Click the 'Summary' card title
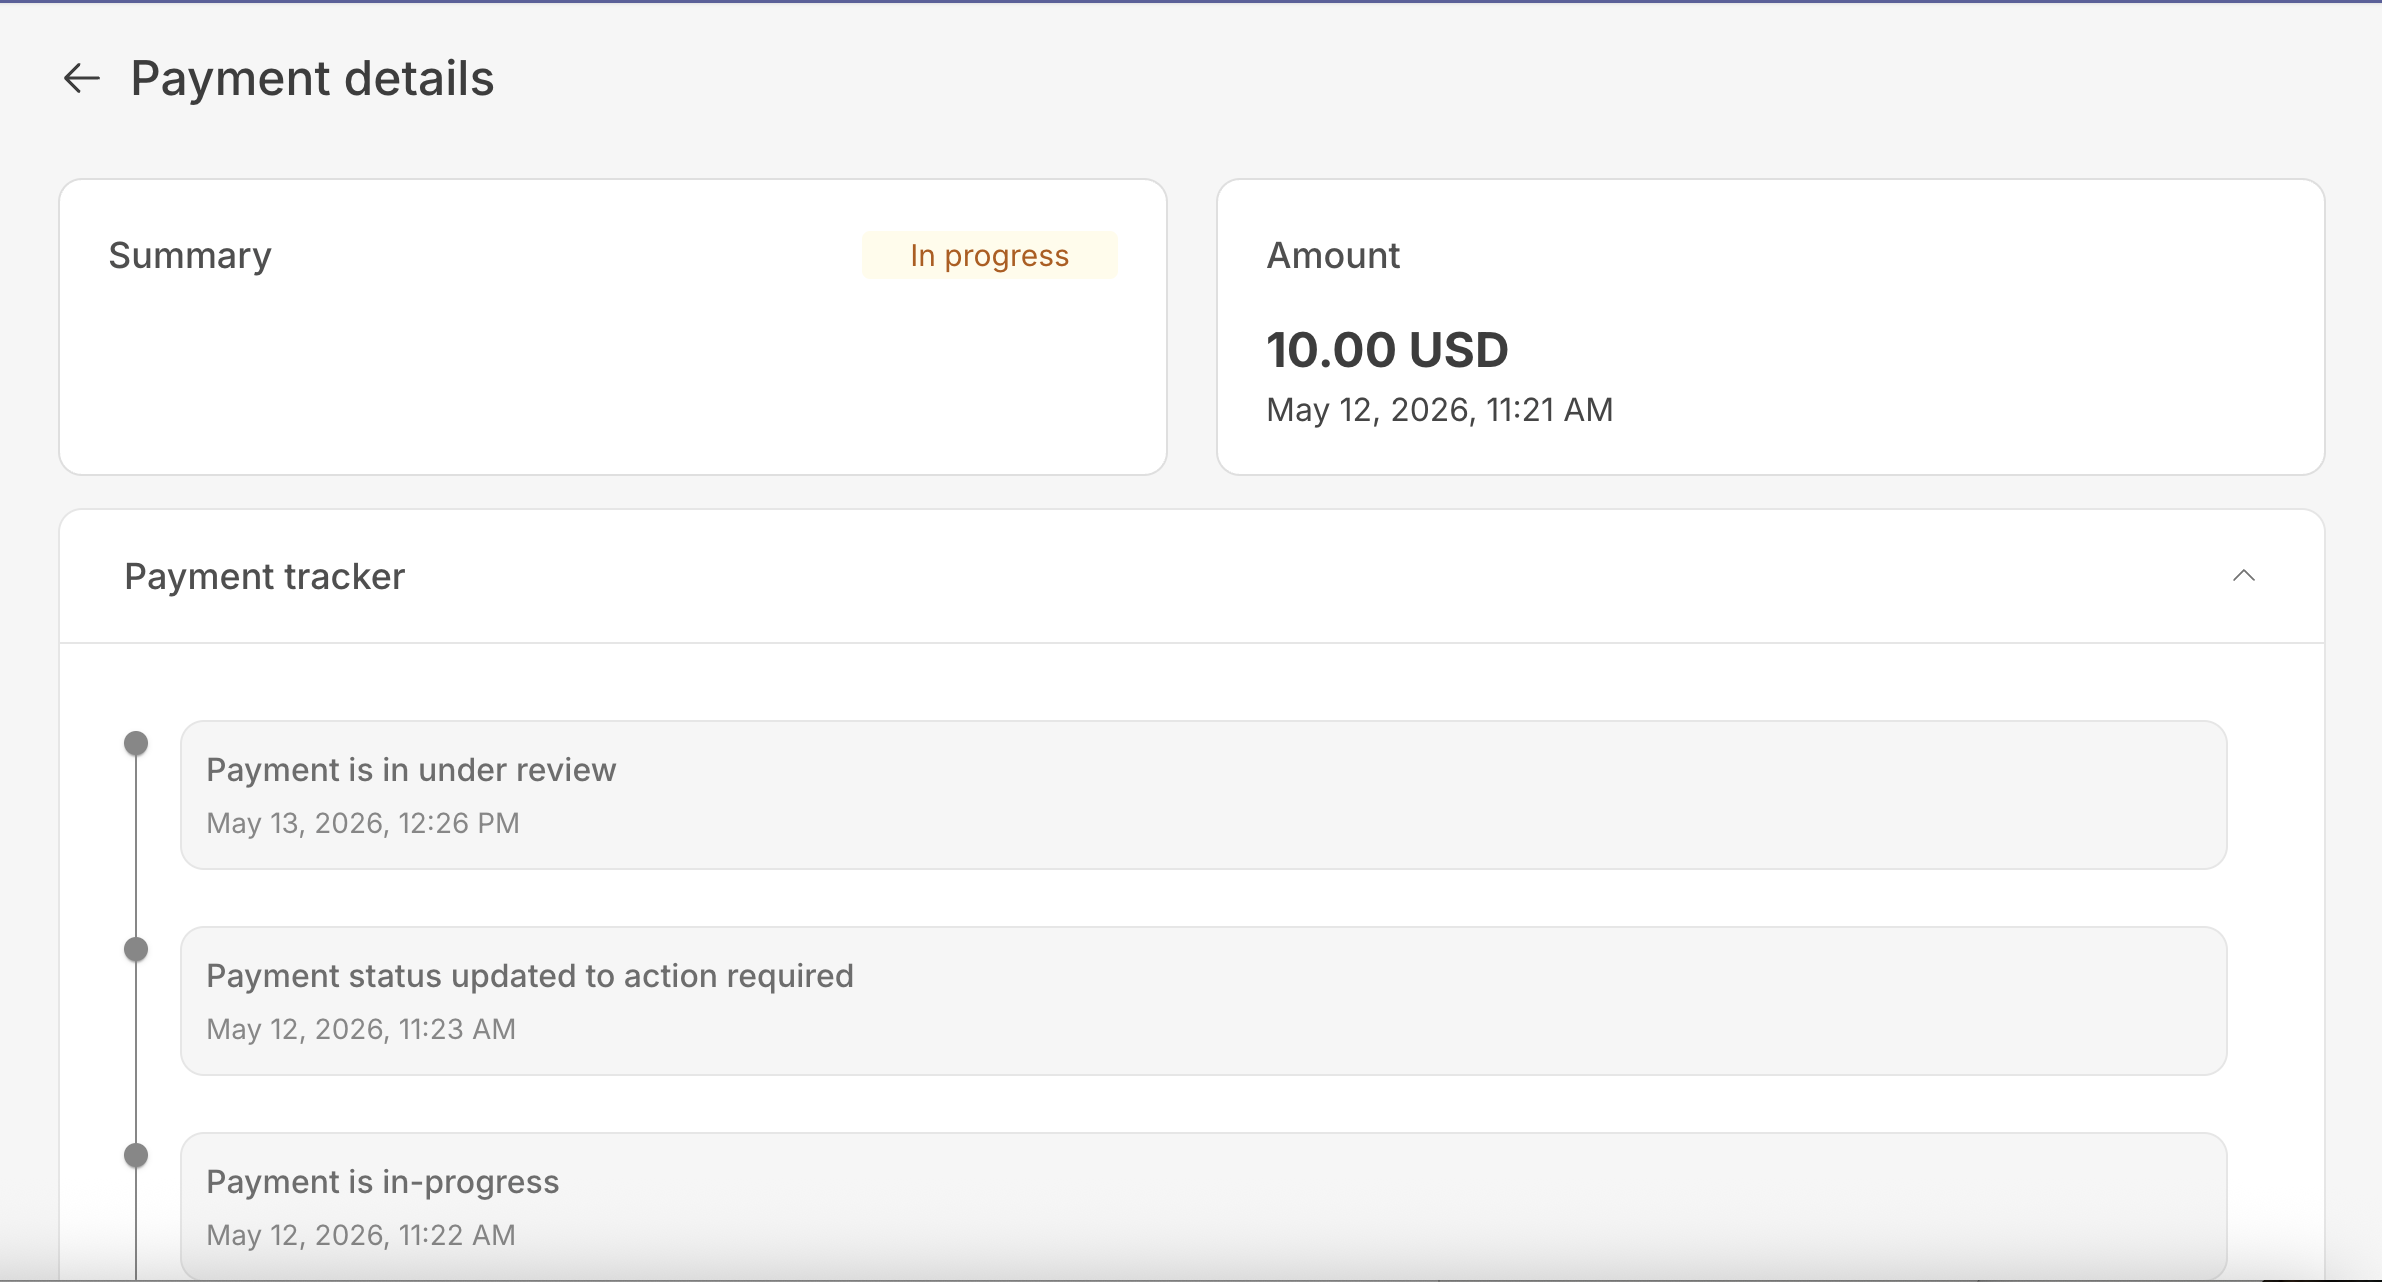The width and height of the screenshot is (2382, 1282). click(x=190, y=256)
